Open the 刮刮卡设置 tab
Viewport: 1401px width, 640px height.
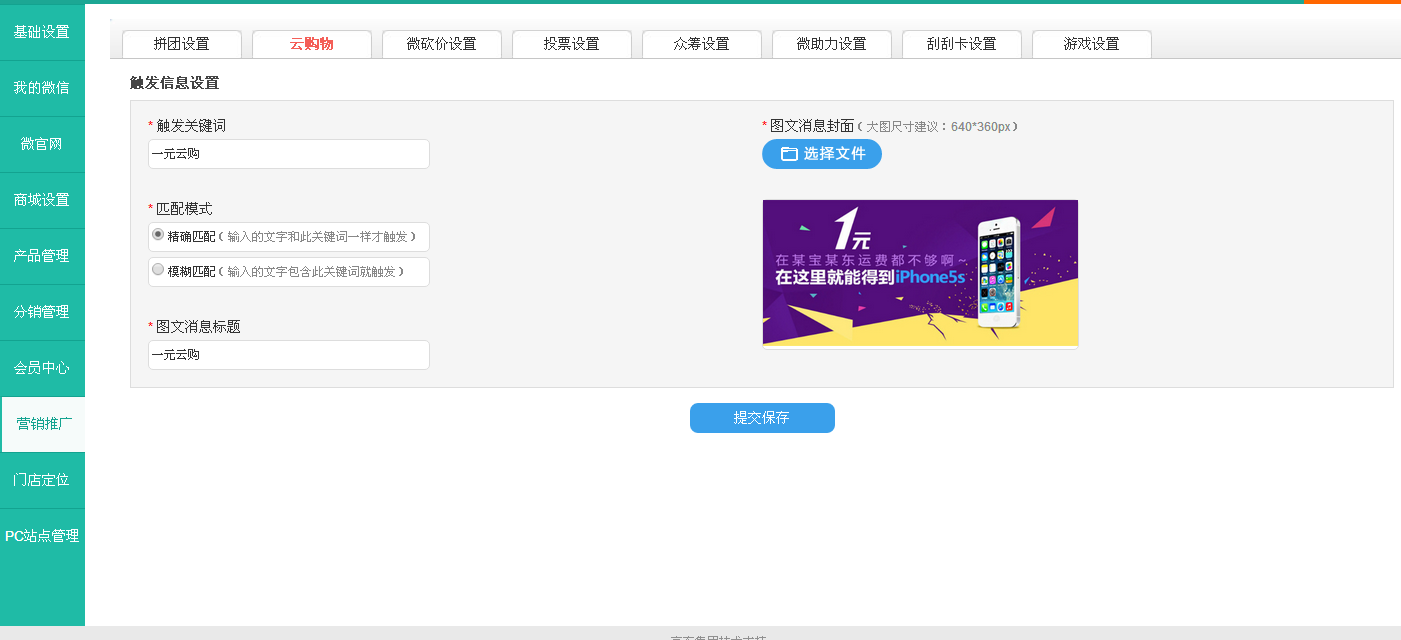[961, 44]
